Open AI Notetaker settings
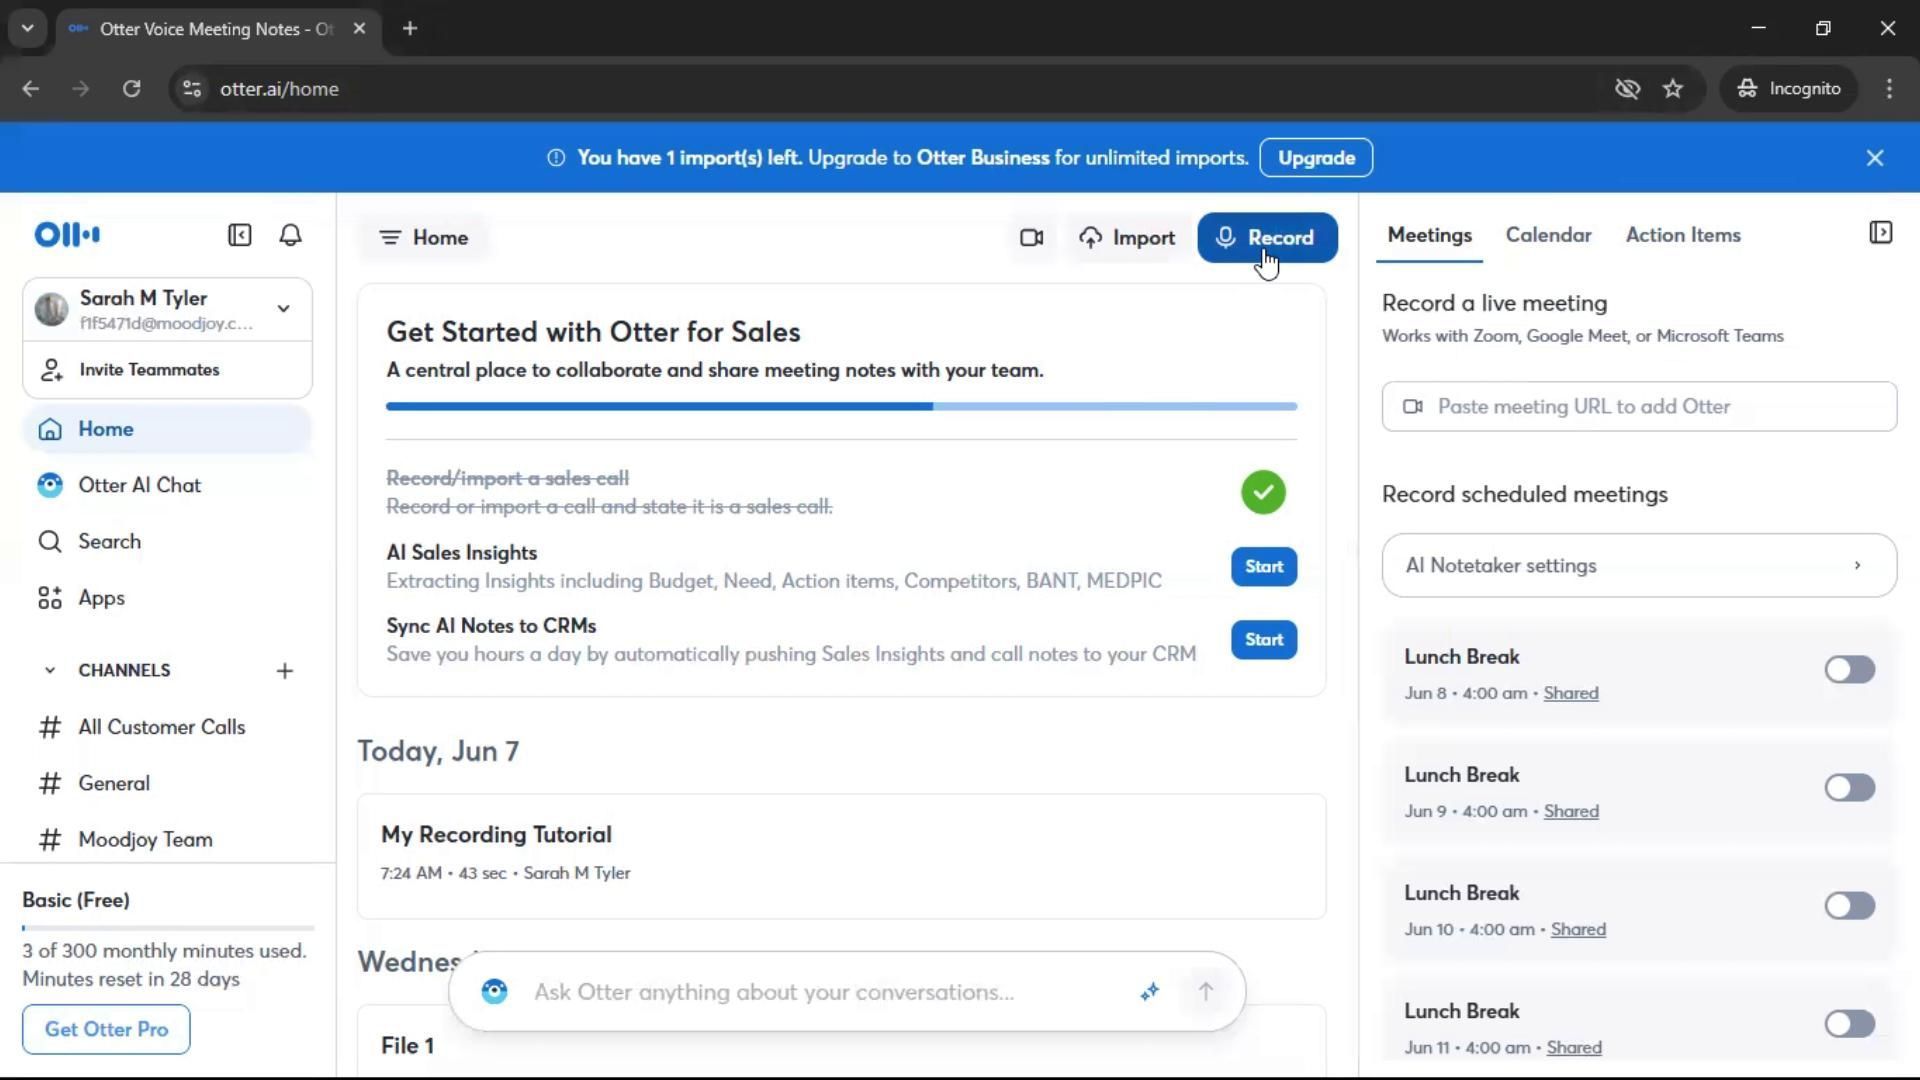 (x=1638, y=566)
